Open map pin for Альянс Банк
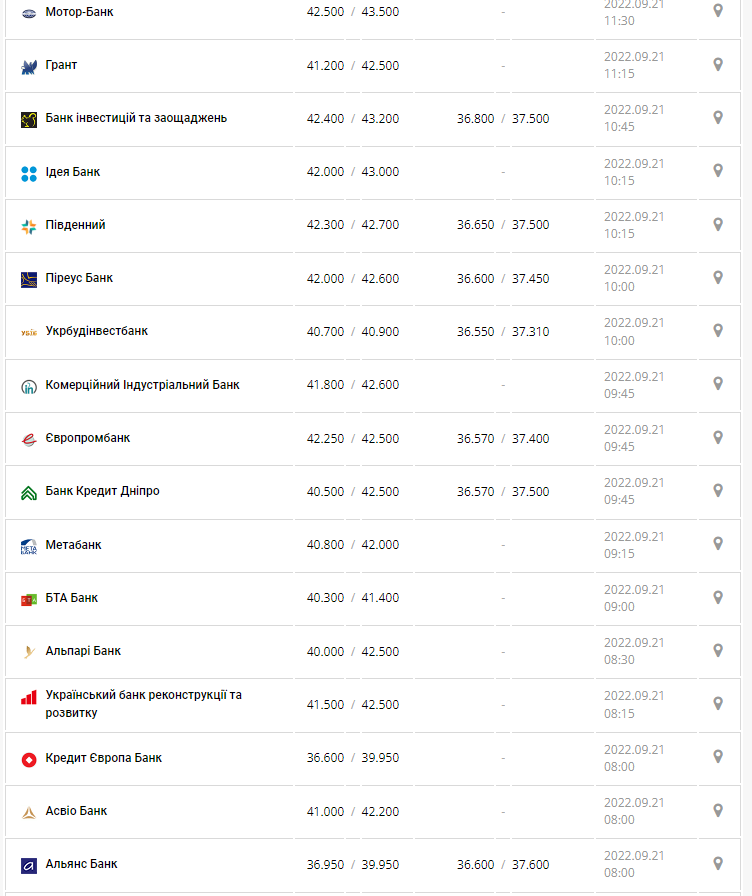Viewport: 752px width, 896px height. point(717,863)
